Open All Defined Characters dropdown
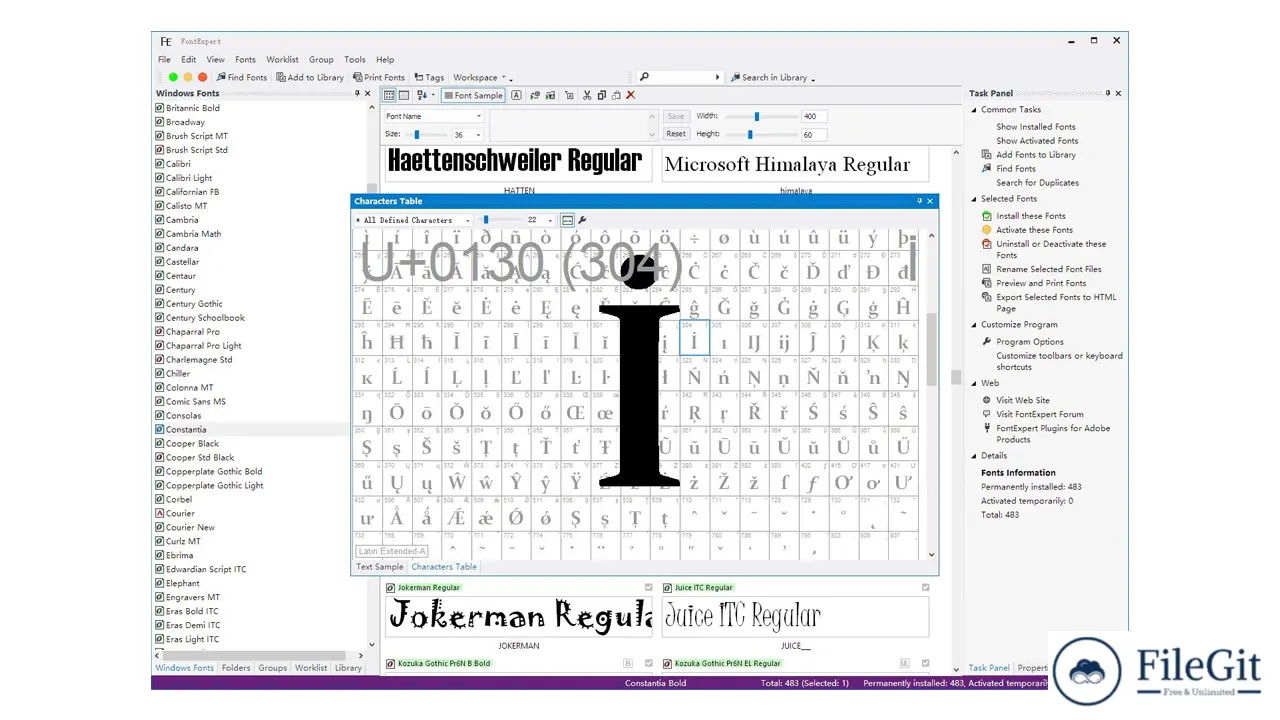Screen dimensions: 1280x720 pyautogui.click(x=413, y=220)
